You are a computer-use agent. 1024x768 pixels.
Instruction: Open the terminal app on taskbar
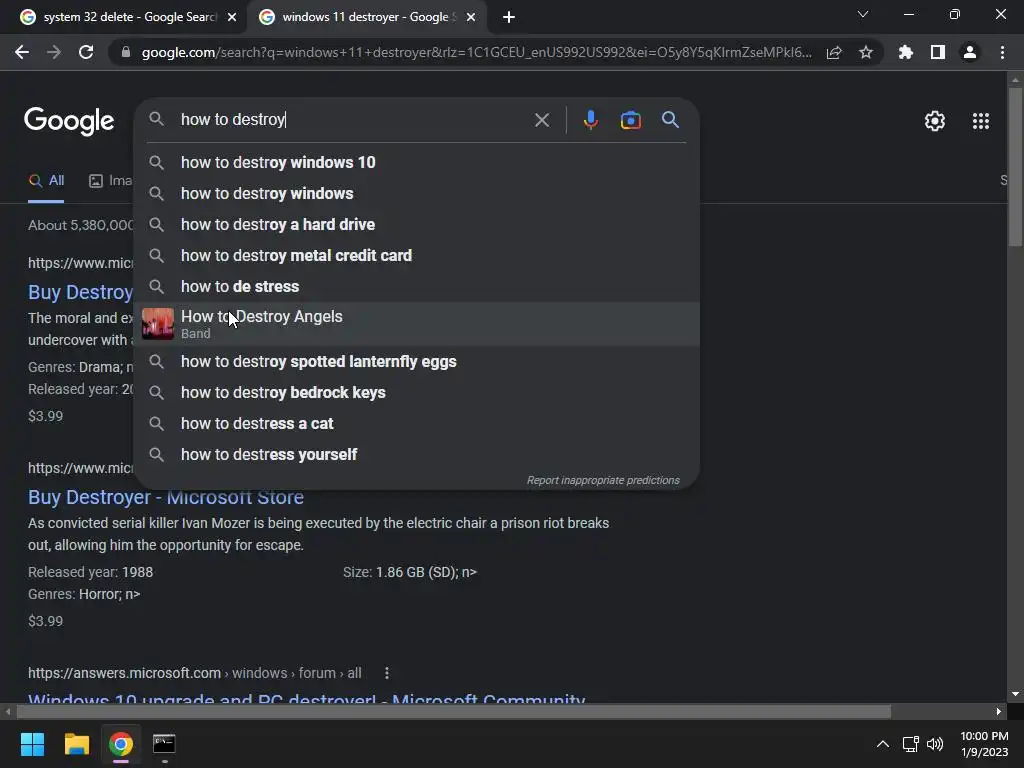click(164, 744)
